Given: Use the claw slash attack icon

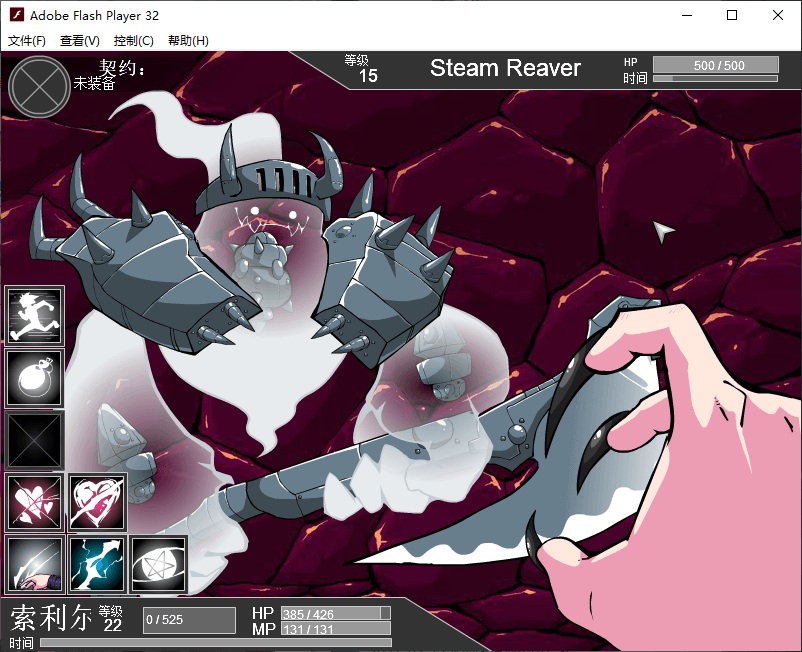Looking at the screenshot, I should [x=35, y=564].
